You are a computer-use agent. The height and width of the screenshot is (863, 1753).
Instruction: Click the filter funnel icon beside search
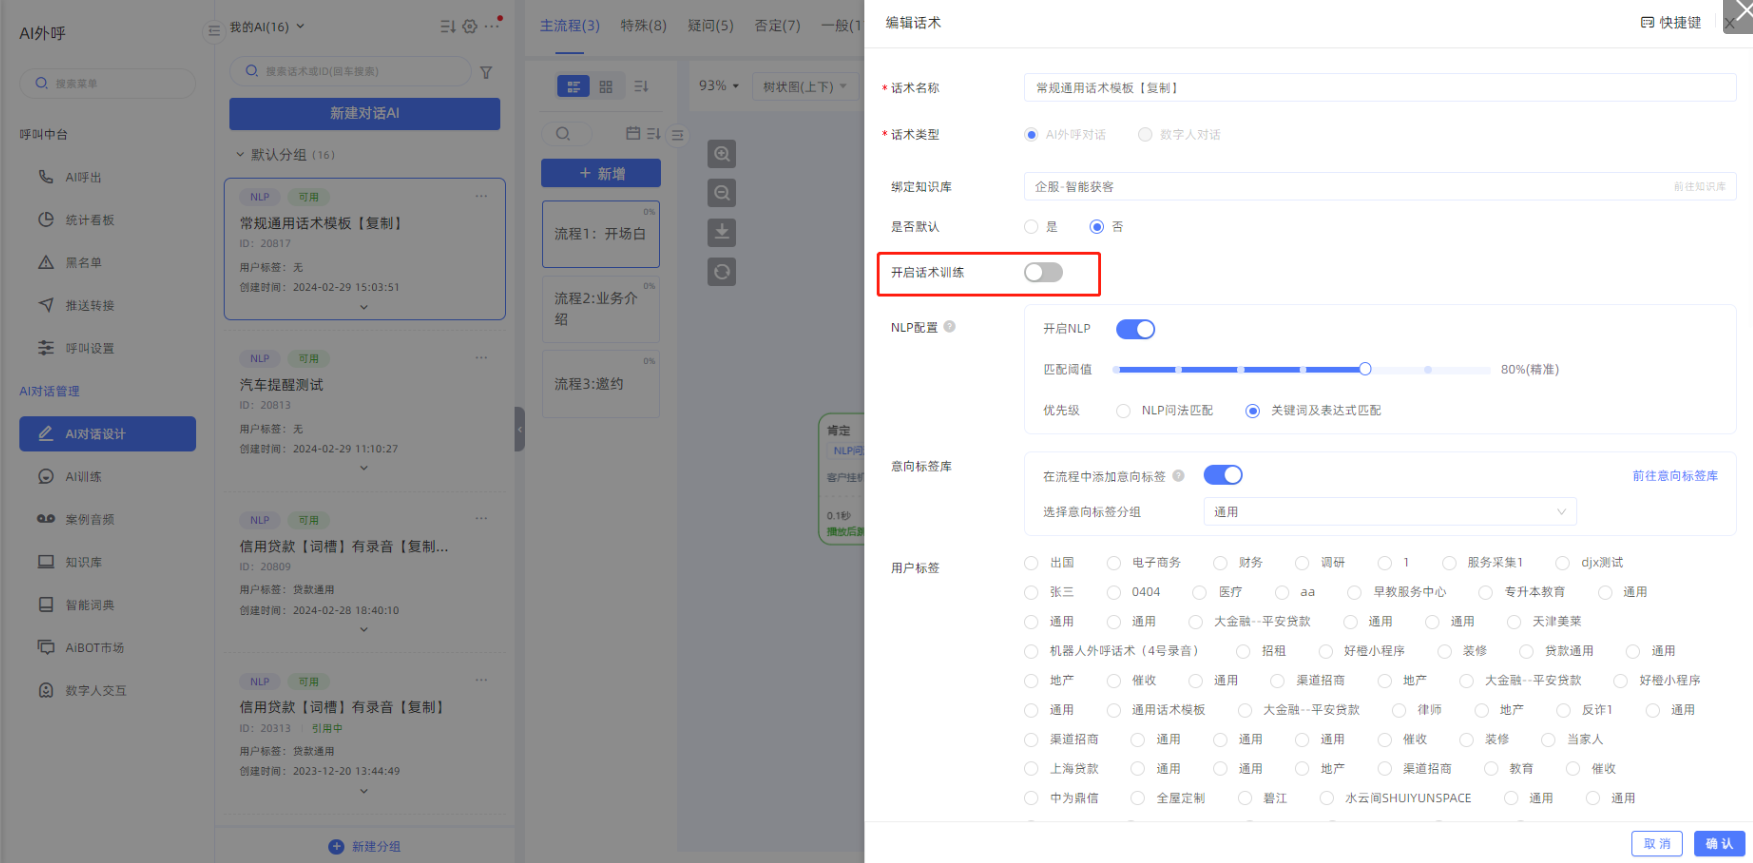(486, 72)
